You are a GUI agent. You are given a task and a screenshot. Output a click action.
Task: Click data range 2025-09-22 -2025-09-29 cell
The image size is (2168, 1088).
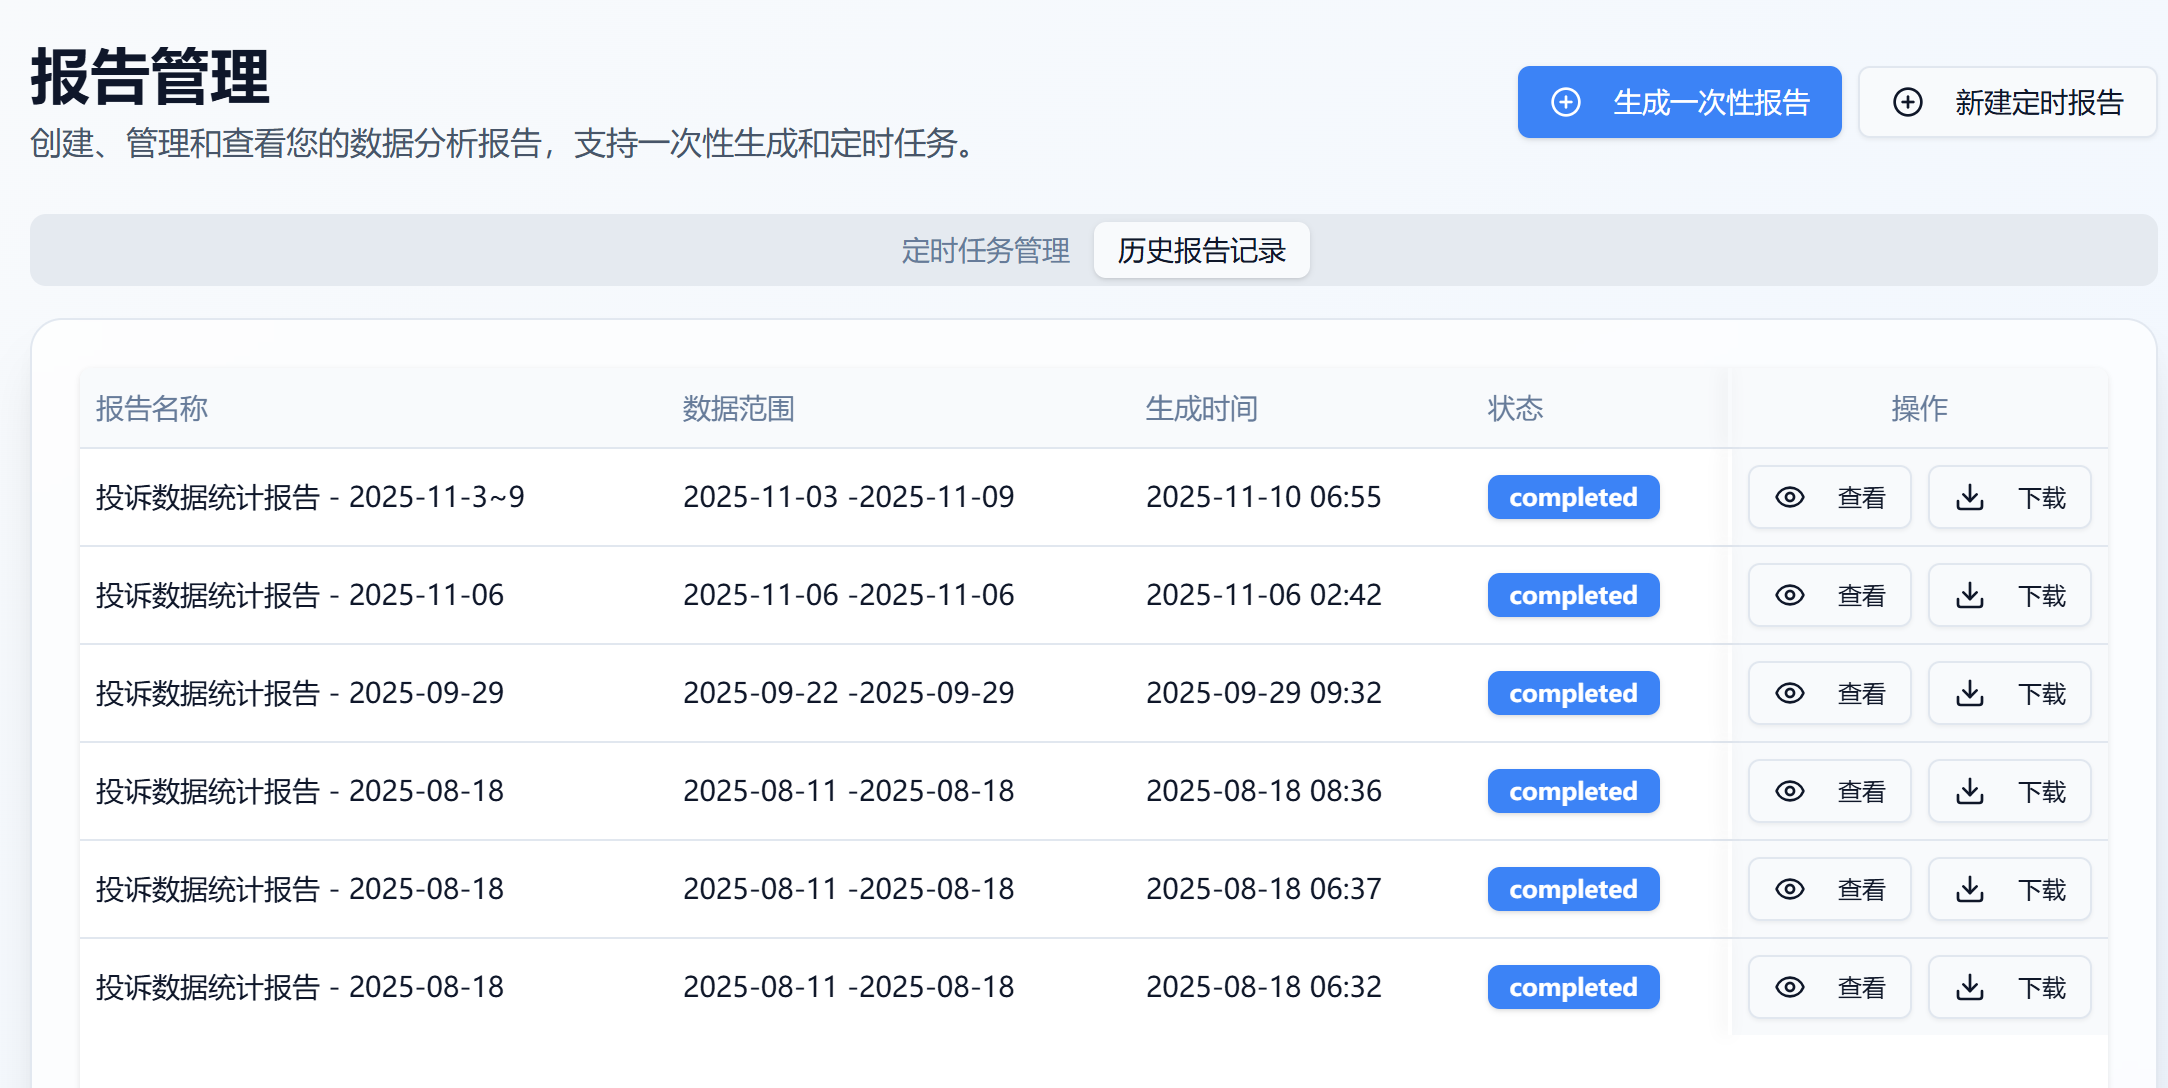coord(848,693)
